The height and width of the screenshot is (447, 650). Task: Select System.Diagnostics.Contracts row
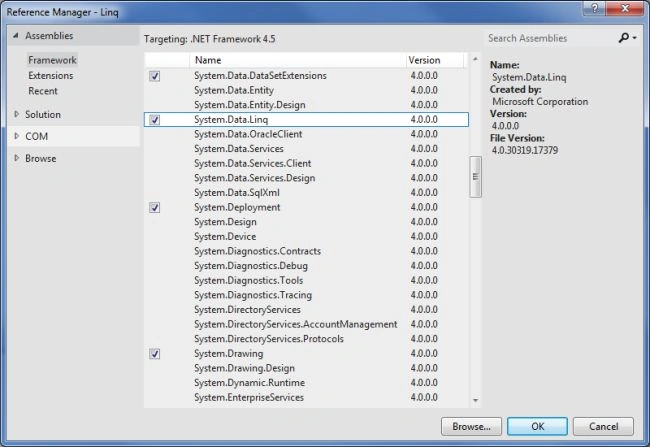coord(306,251)
